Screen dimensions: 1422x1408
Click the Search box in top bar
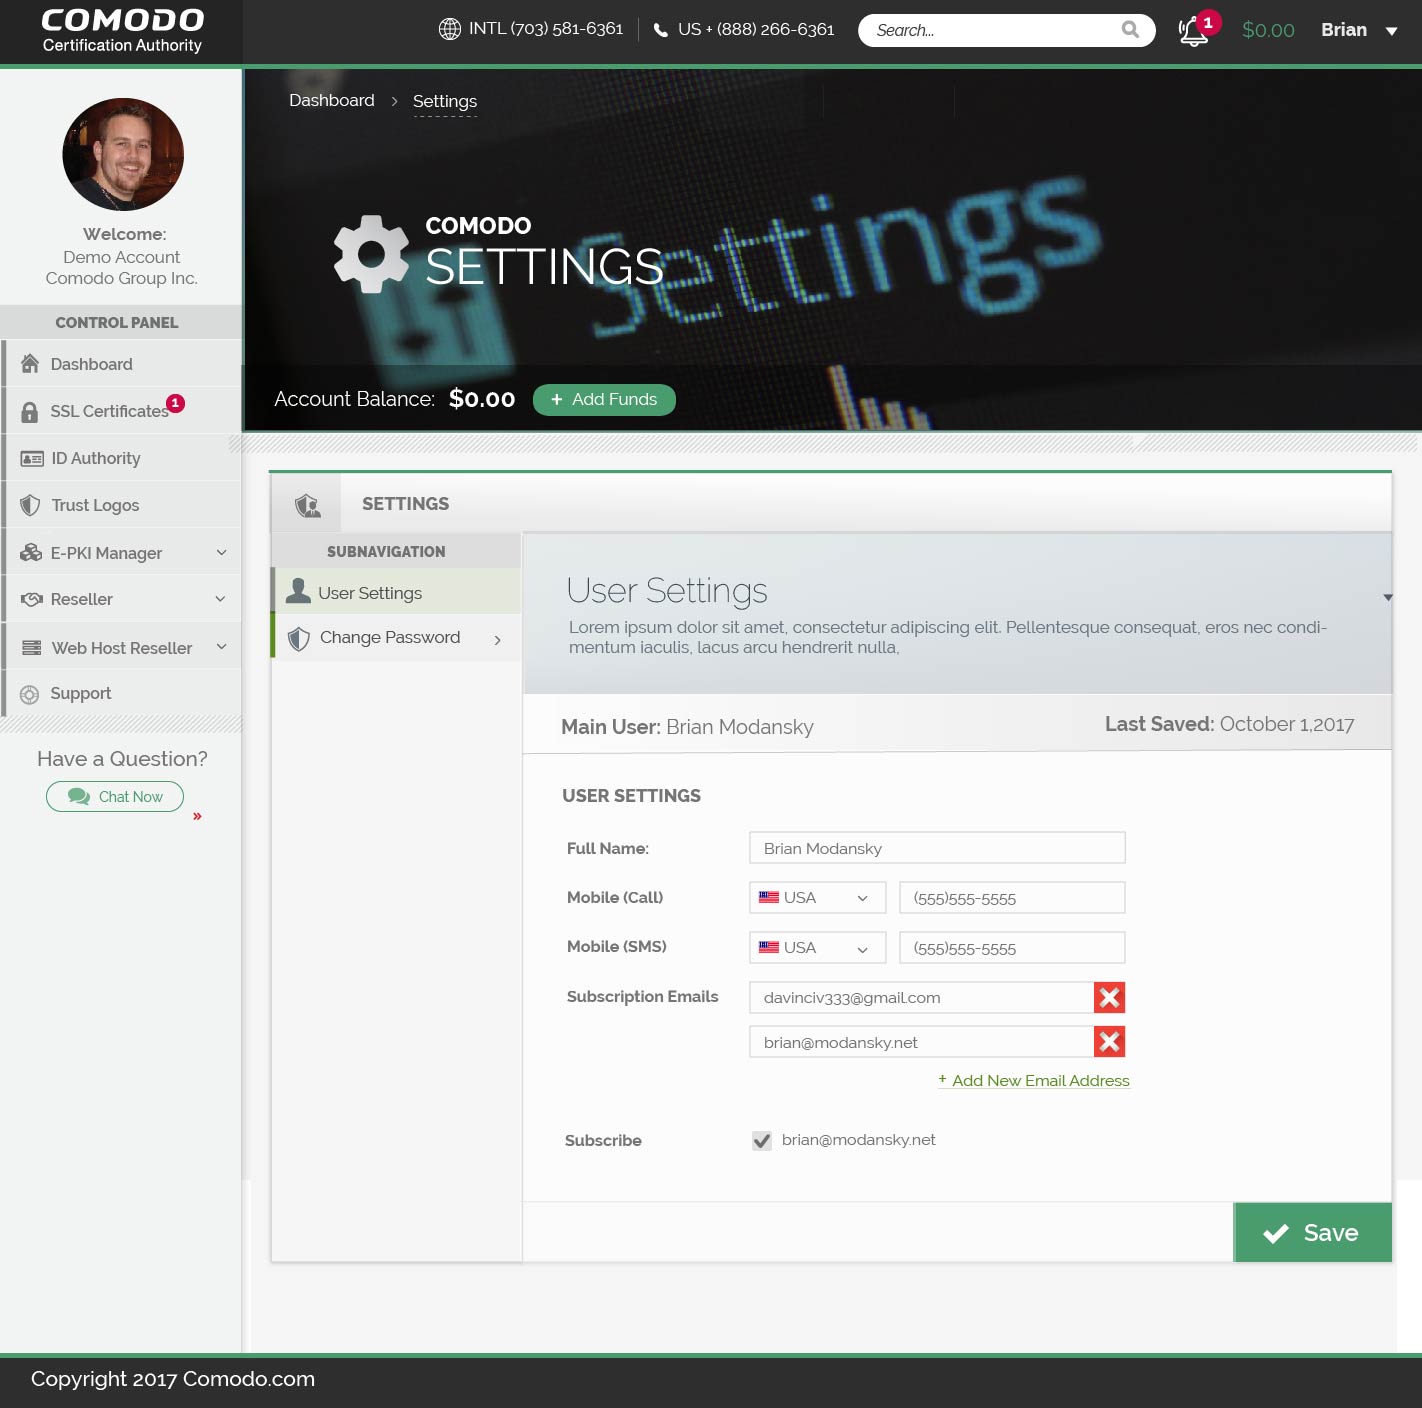(x=1006, y=30)
